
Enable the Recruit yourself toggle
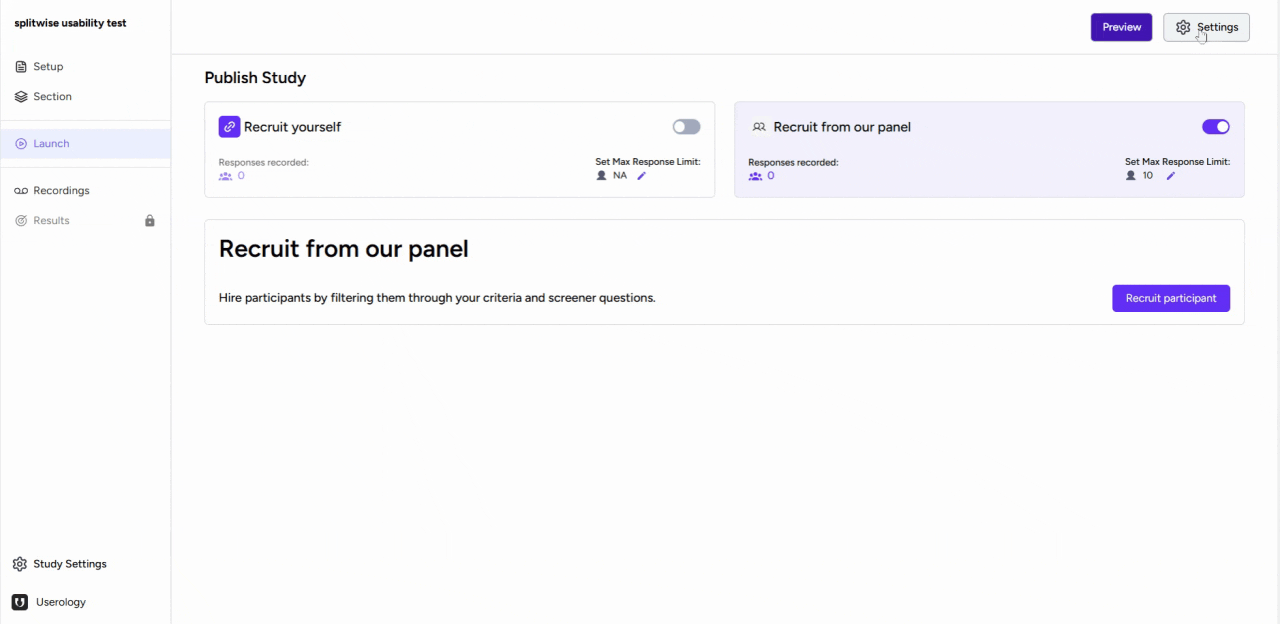(x=686, y=126)
